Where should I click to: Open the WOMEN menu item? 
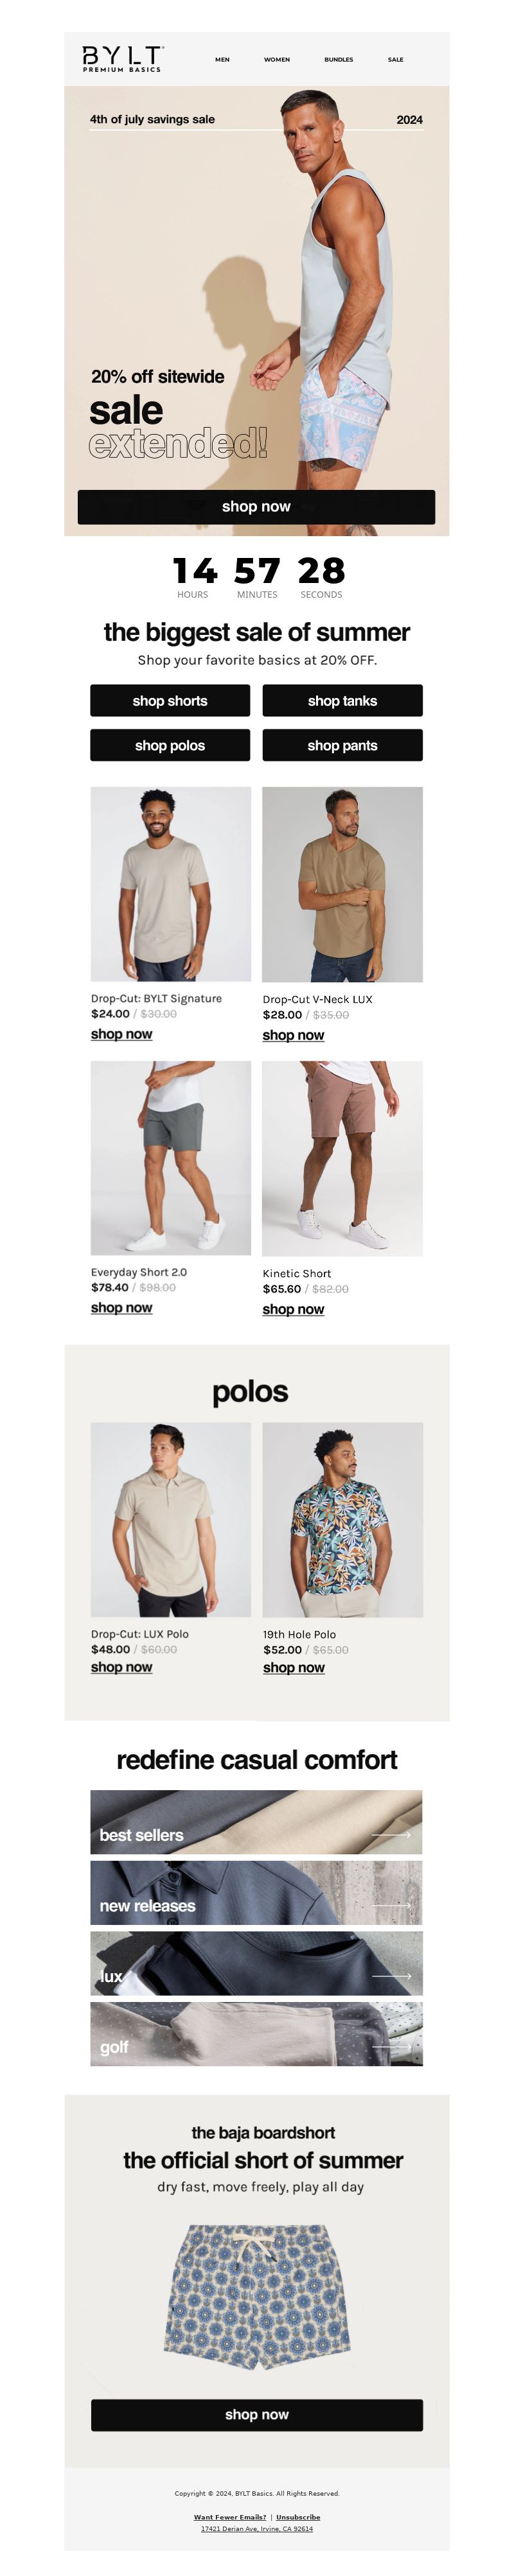point(277,60)
